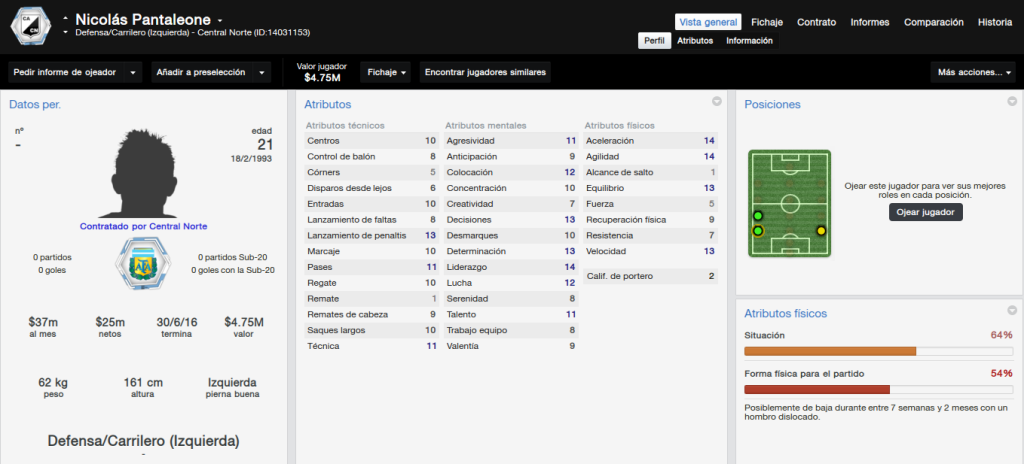Open the Historia tab

pos(995,22)
